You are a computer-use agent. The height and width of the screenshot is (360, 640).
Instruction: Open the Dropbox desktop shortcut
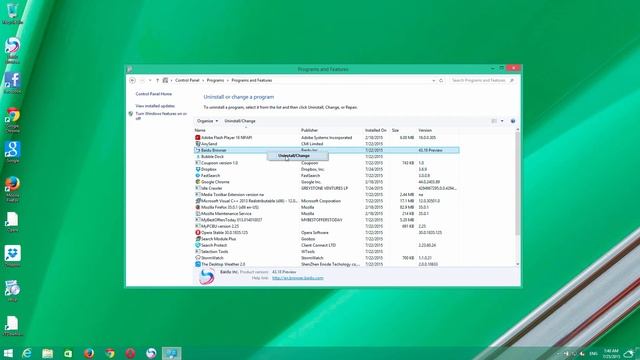[12, 256]
